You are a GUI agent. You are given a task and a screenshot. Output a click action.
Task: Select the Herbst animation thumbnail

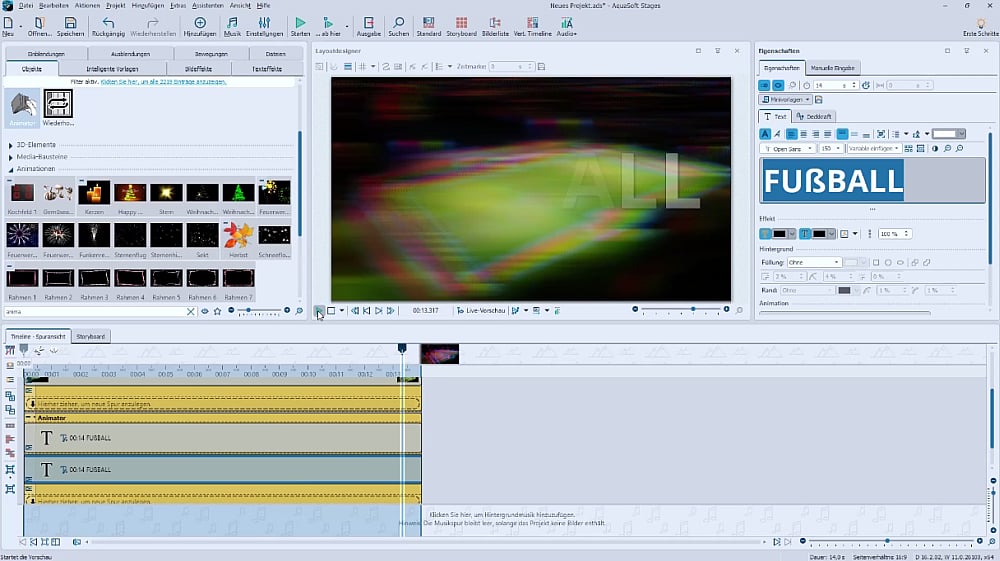click(238, 235)
